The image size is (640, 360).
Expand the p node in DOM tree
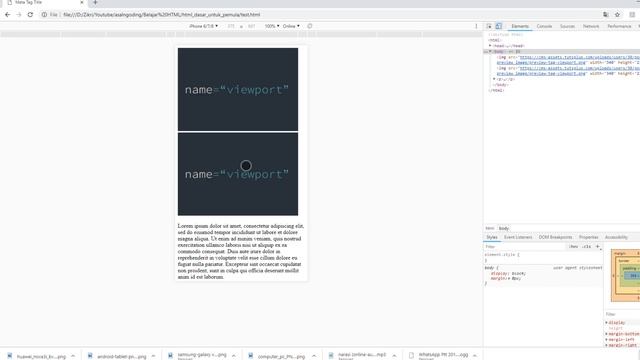(x=494, y=79)
